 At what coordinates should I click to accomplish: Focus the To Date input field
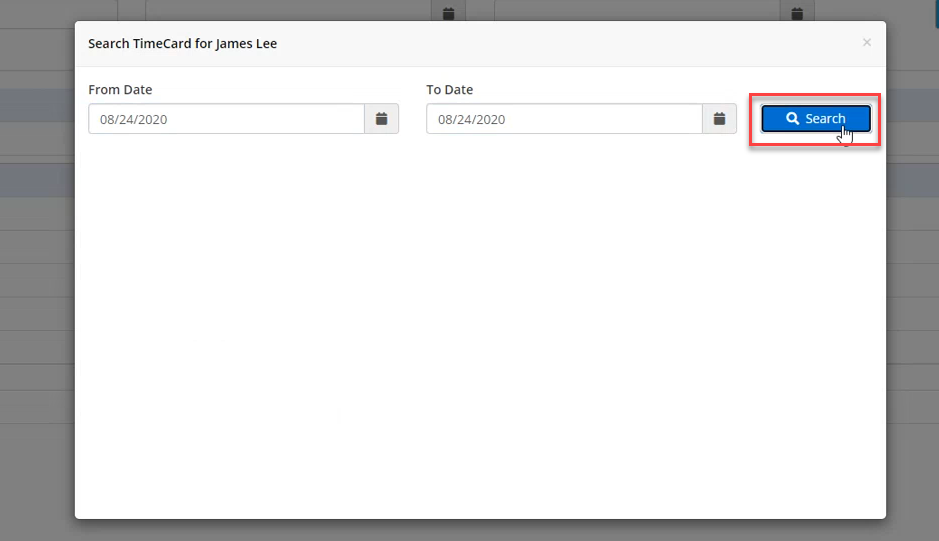coord(564,119)
